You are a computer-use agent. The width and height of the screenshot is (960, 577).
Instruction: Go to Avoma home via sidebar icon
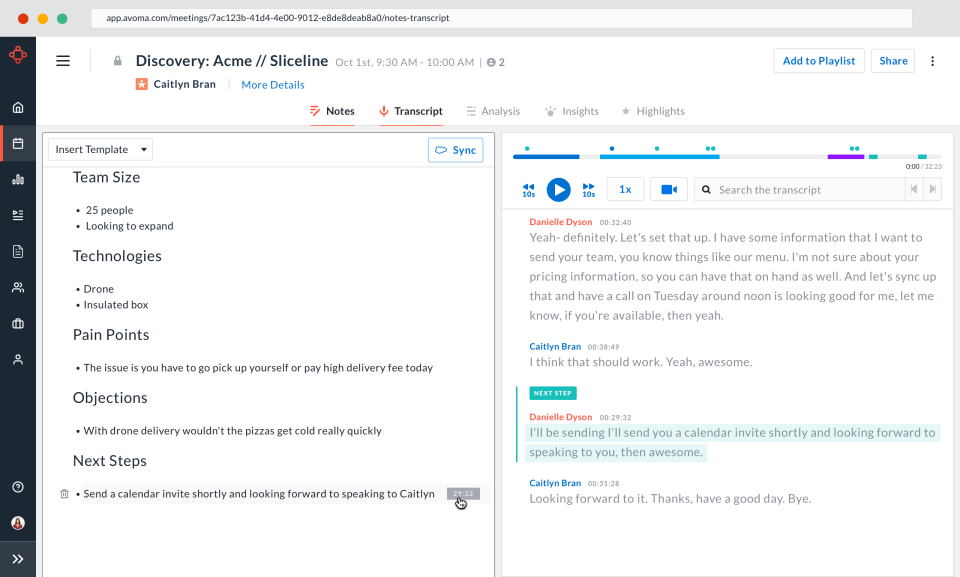point(17,107)
